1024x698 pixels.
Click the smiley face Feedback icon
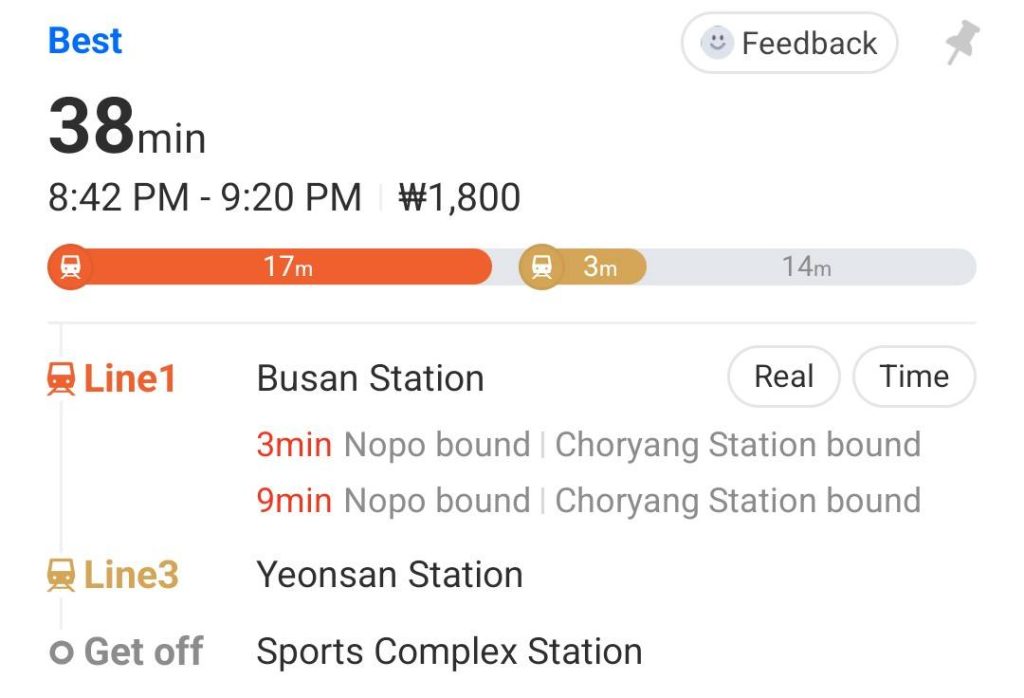point(716,43)
